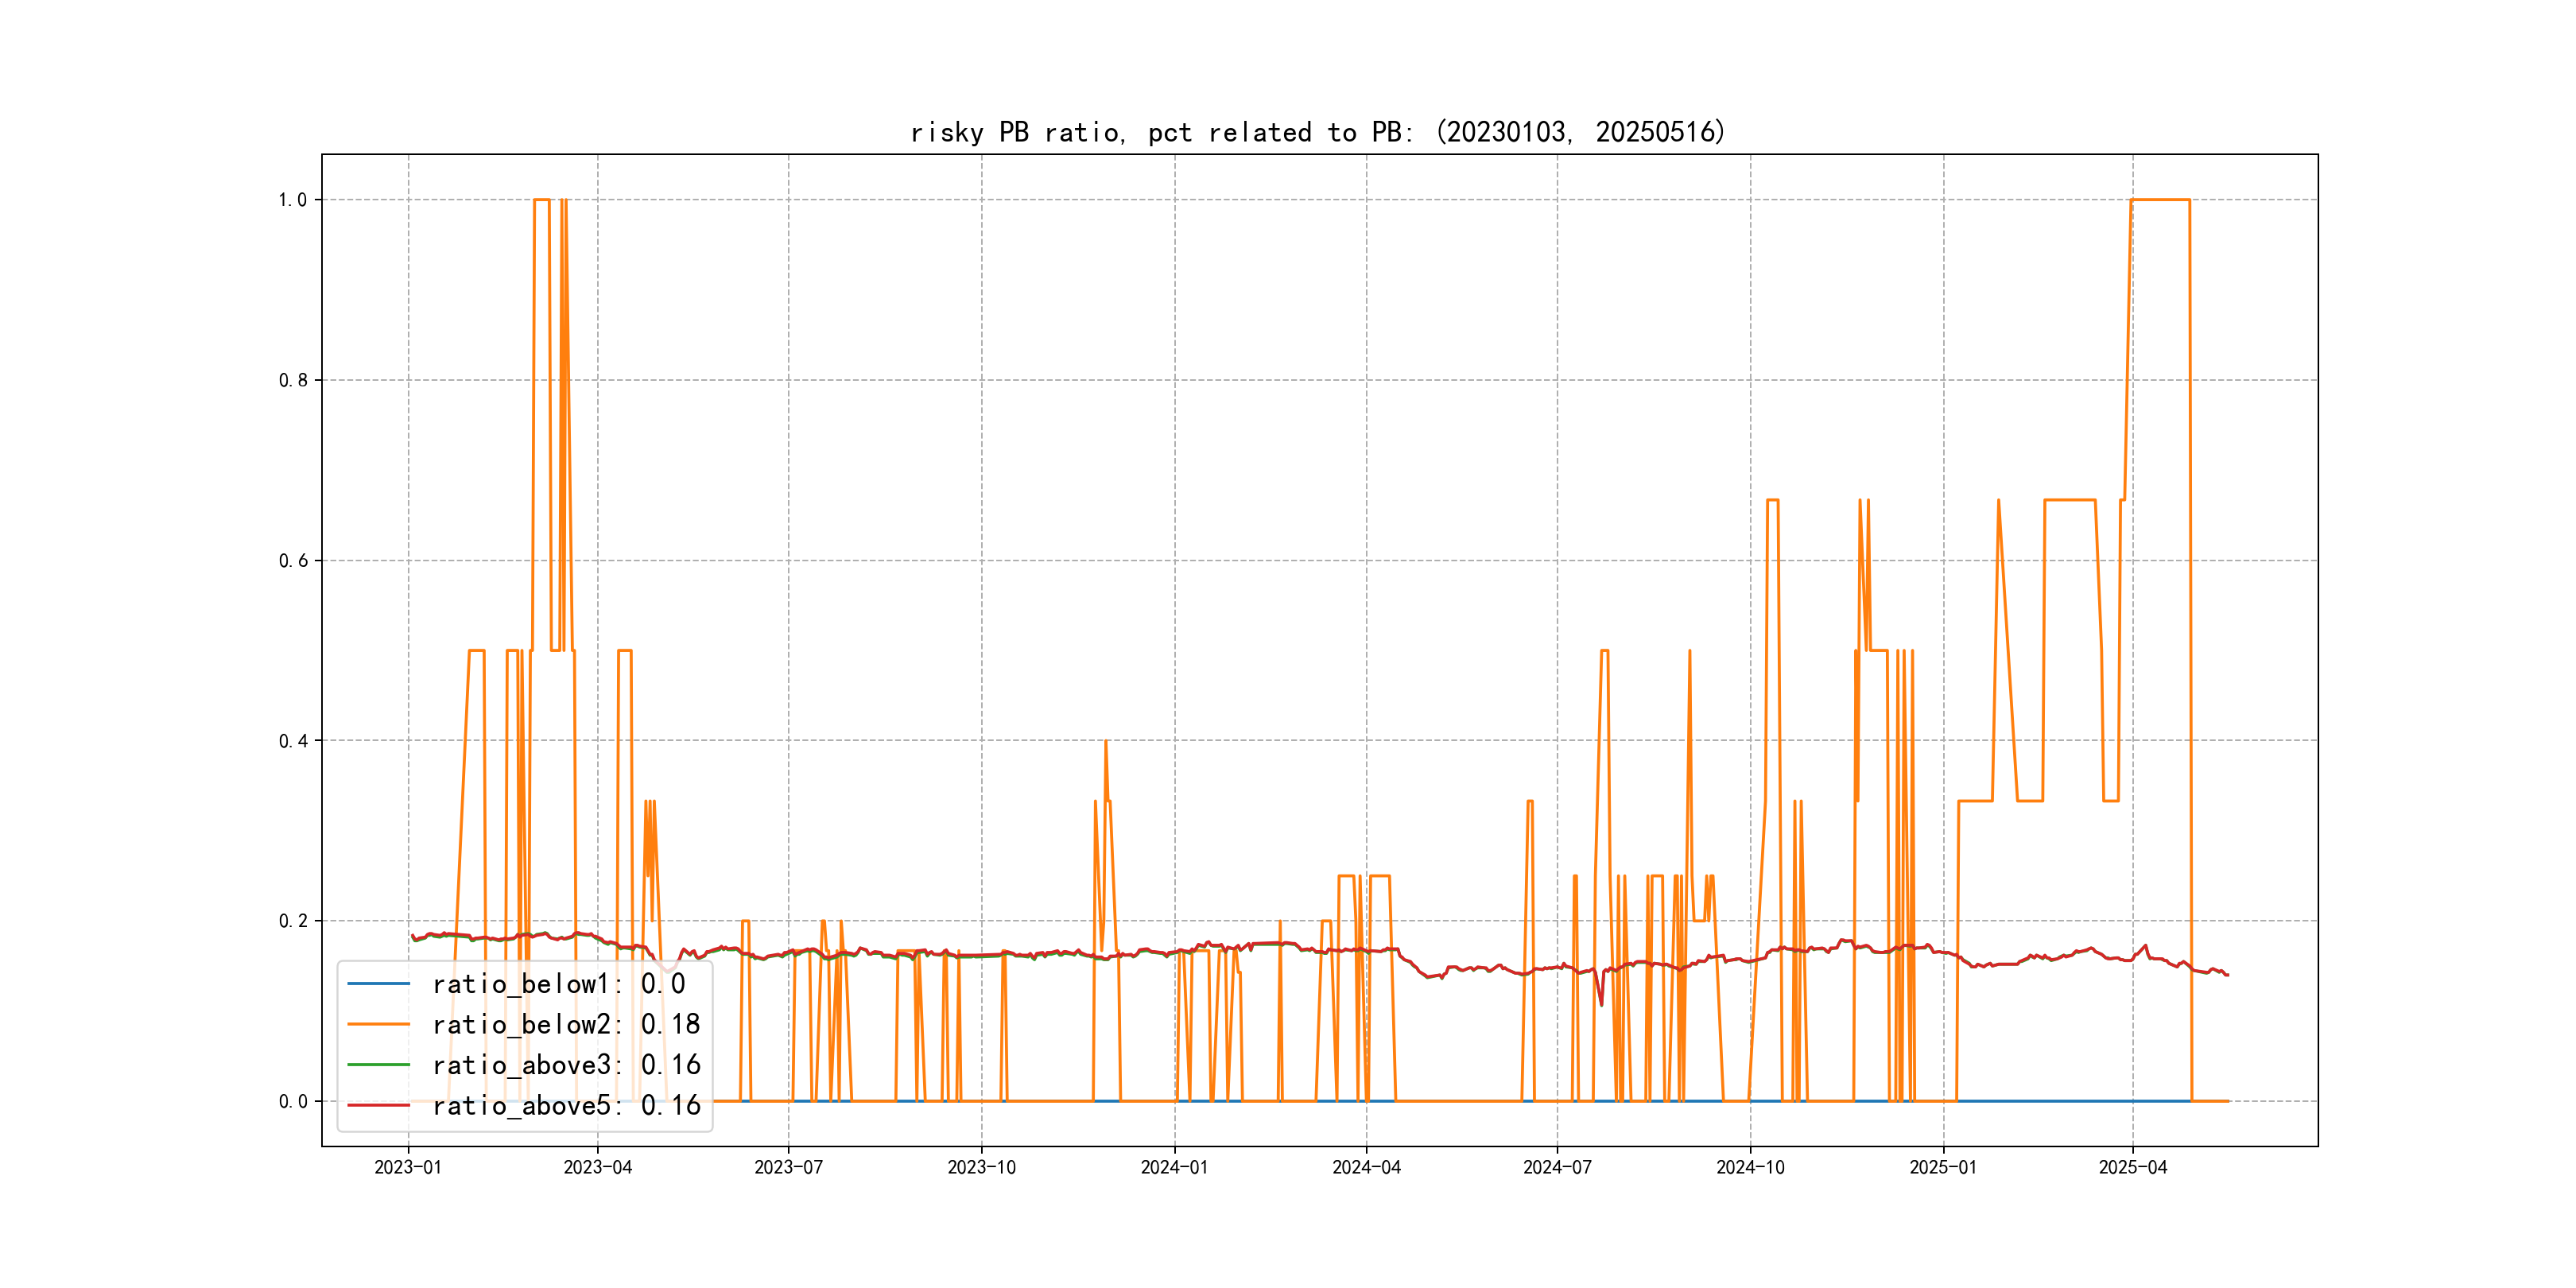The height and width of the screenshot is (1288, 2576).
Task: Click the 2024-04 x-axis tick label
Action: (1366, 1167)
